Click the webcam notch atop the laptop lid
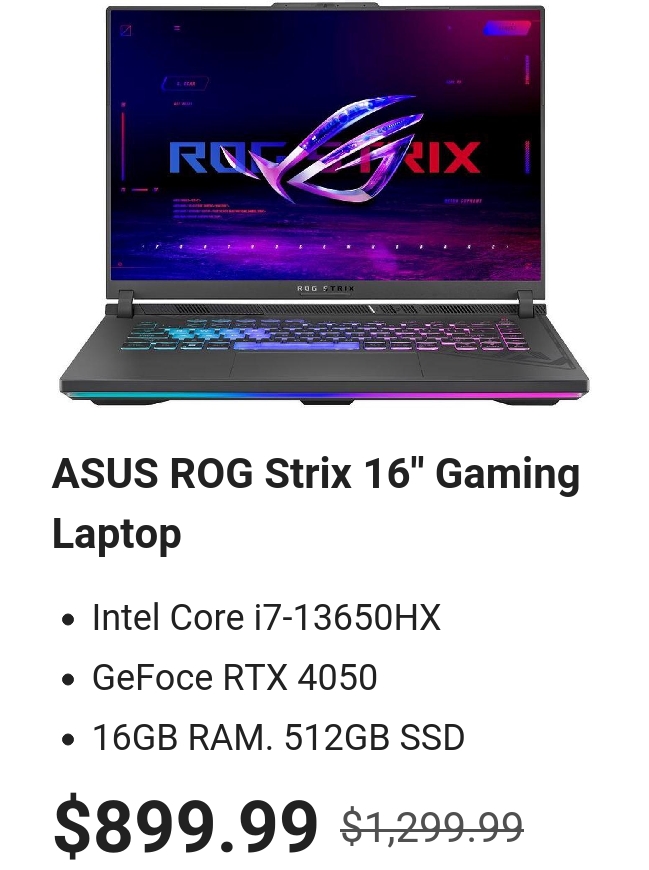649x870 pixels. 325,5
